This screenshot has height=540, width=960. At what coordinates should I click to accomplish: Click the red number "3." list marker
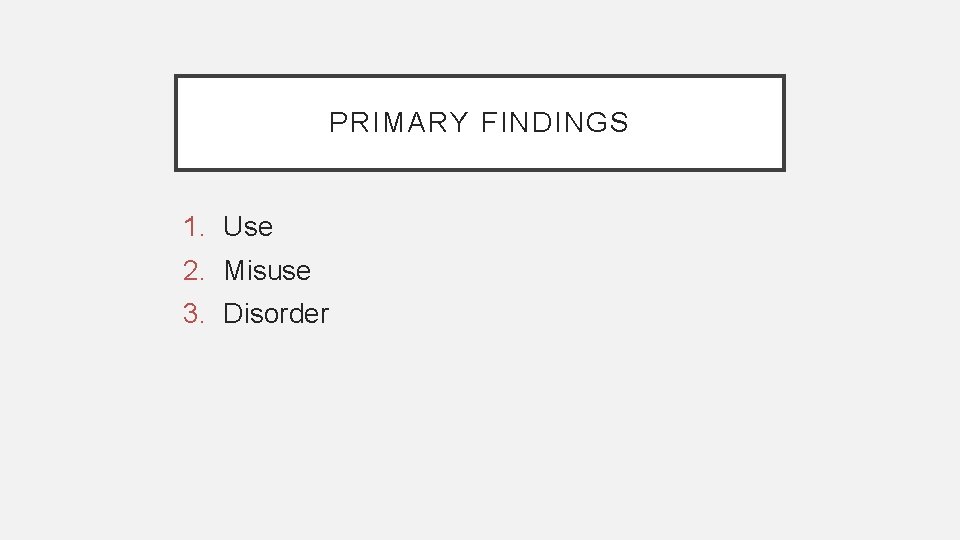coord(193,314)
